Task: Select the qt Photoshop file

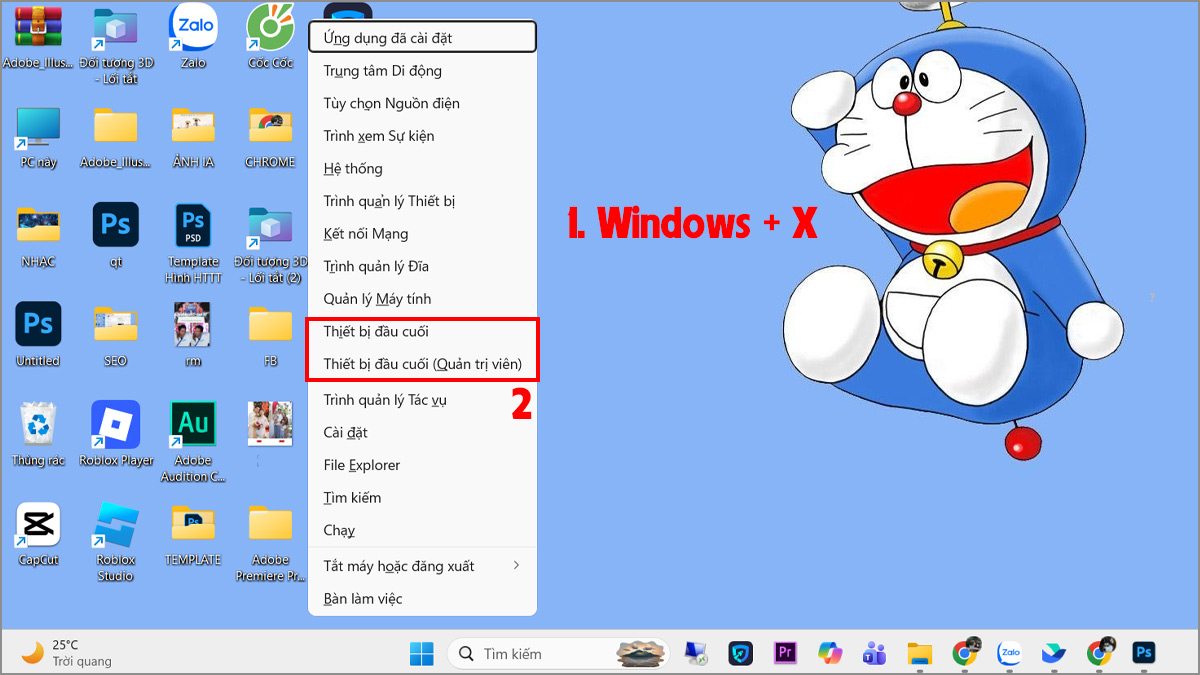Action: 115,237
